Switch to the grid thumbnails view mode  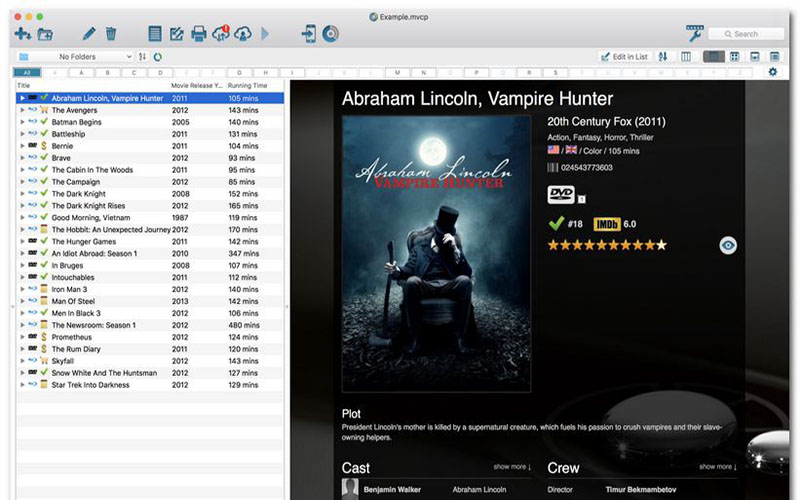734,57
